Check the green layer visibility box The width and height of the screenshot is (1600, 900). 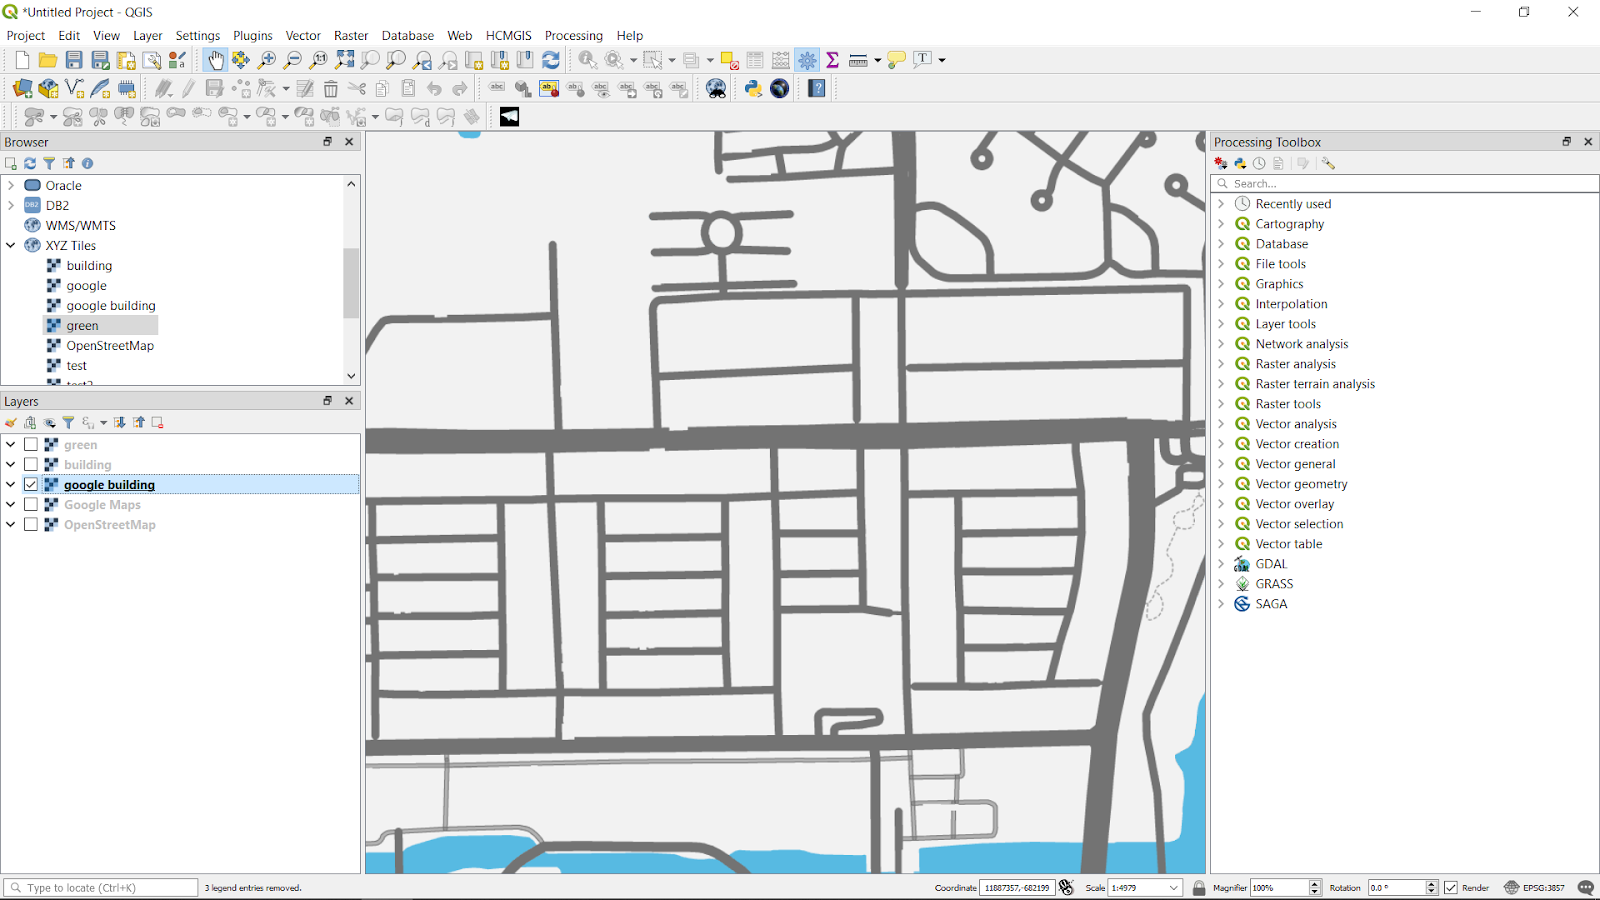(31, 444)
